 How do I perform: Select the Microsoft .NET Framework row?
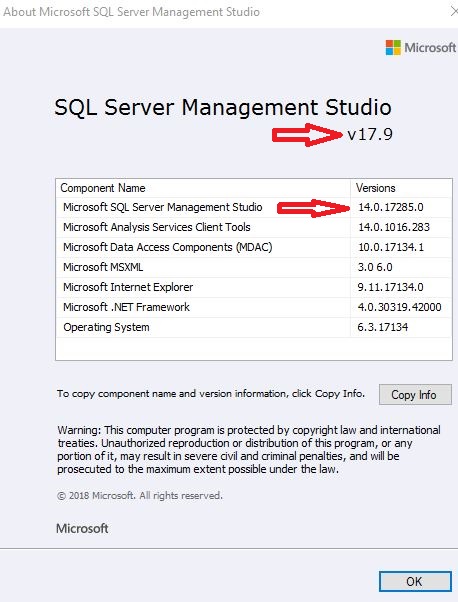[x=254, y=307]
